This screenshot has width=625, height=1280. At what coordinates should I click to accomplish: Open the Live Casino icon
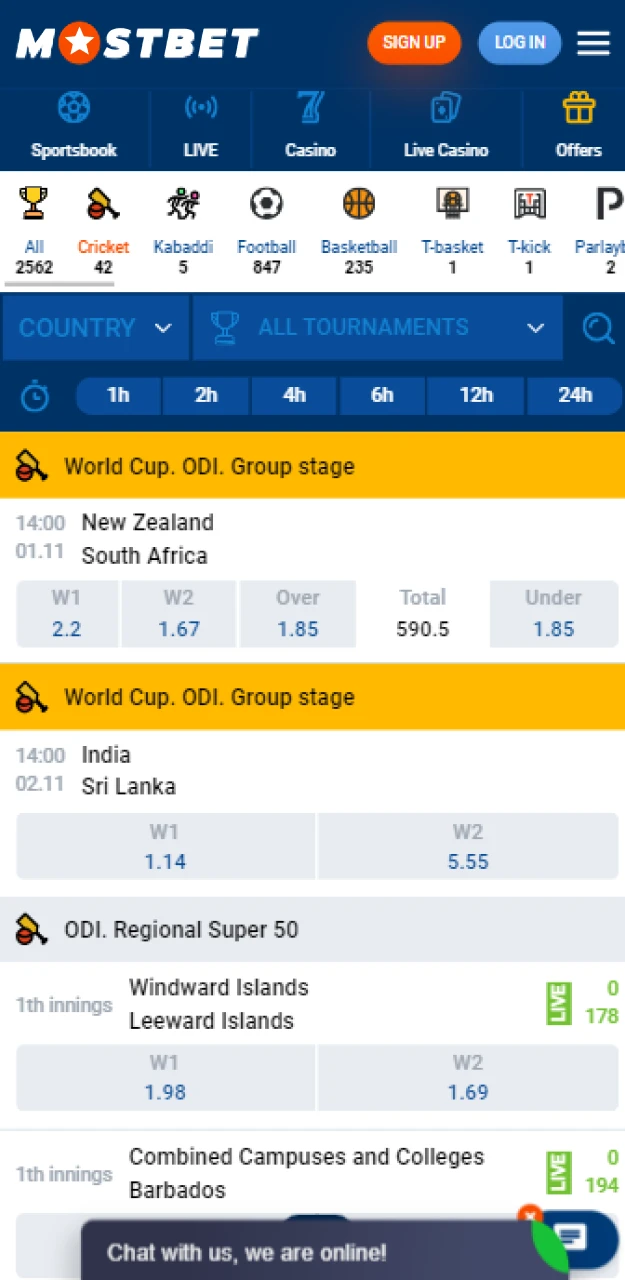pos(445,108)
